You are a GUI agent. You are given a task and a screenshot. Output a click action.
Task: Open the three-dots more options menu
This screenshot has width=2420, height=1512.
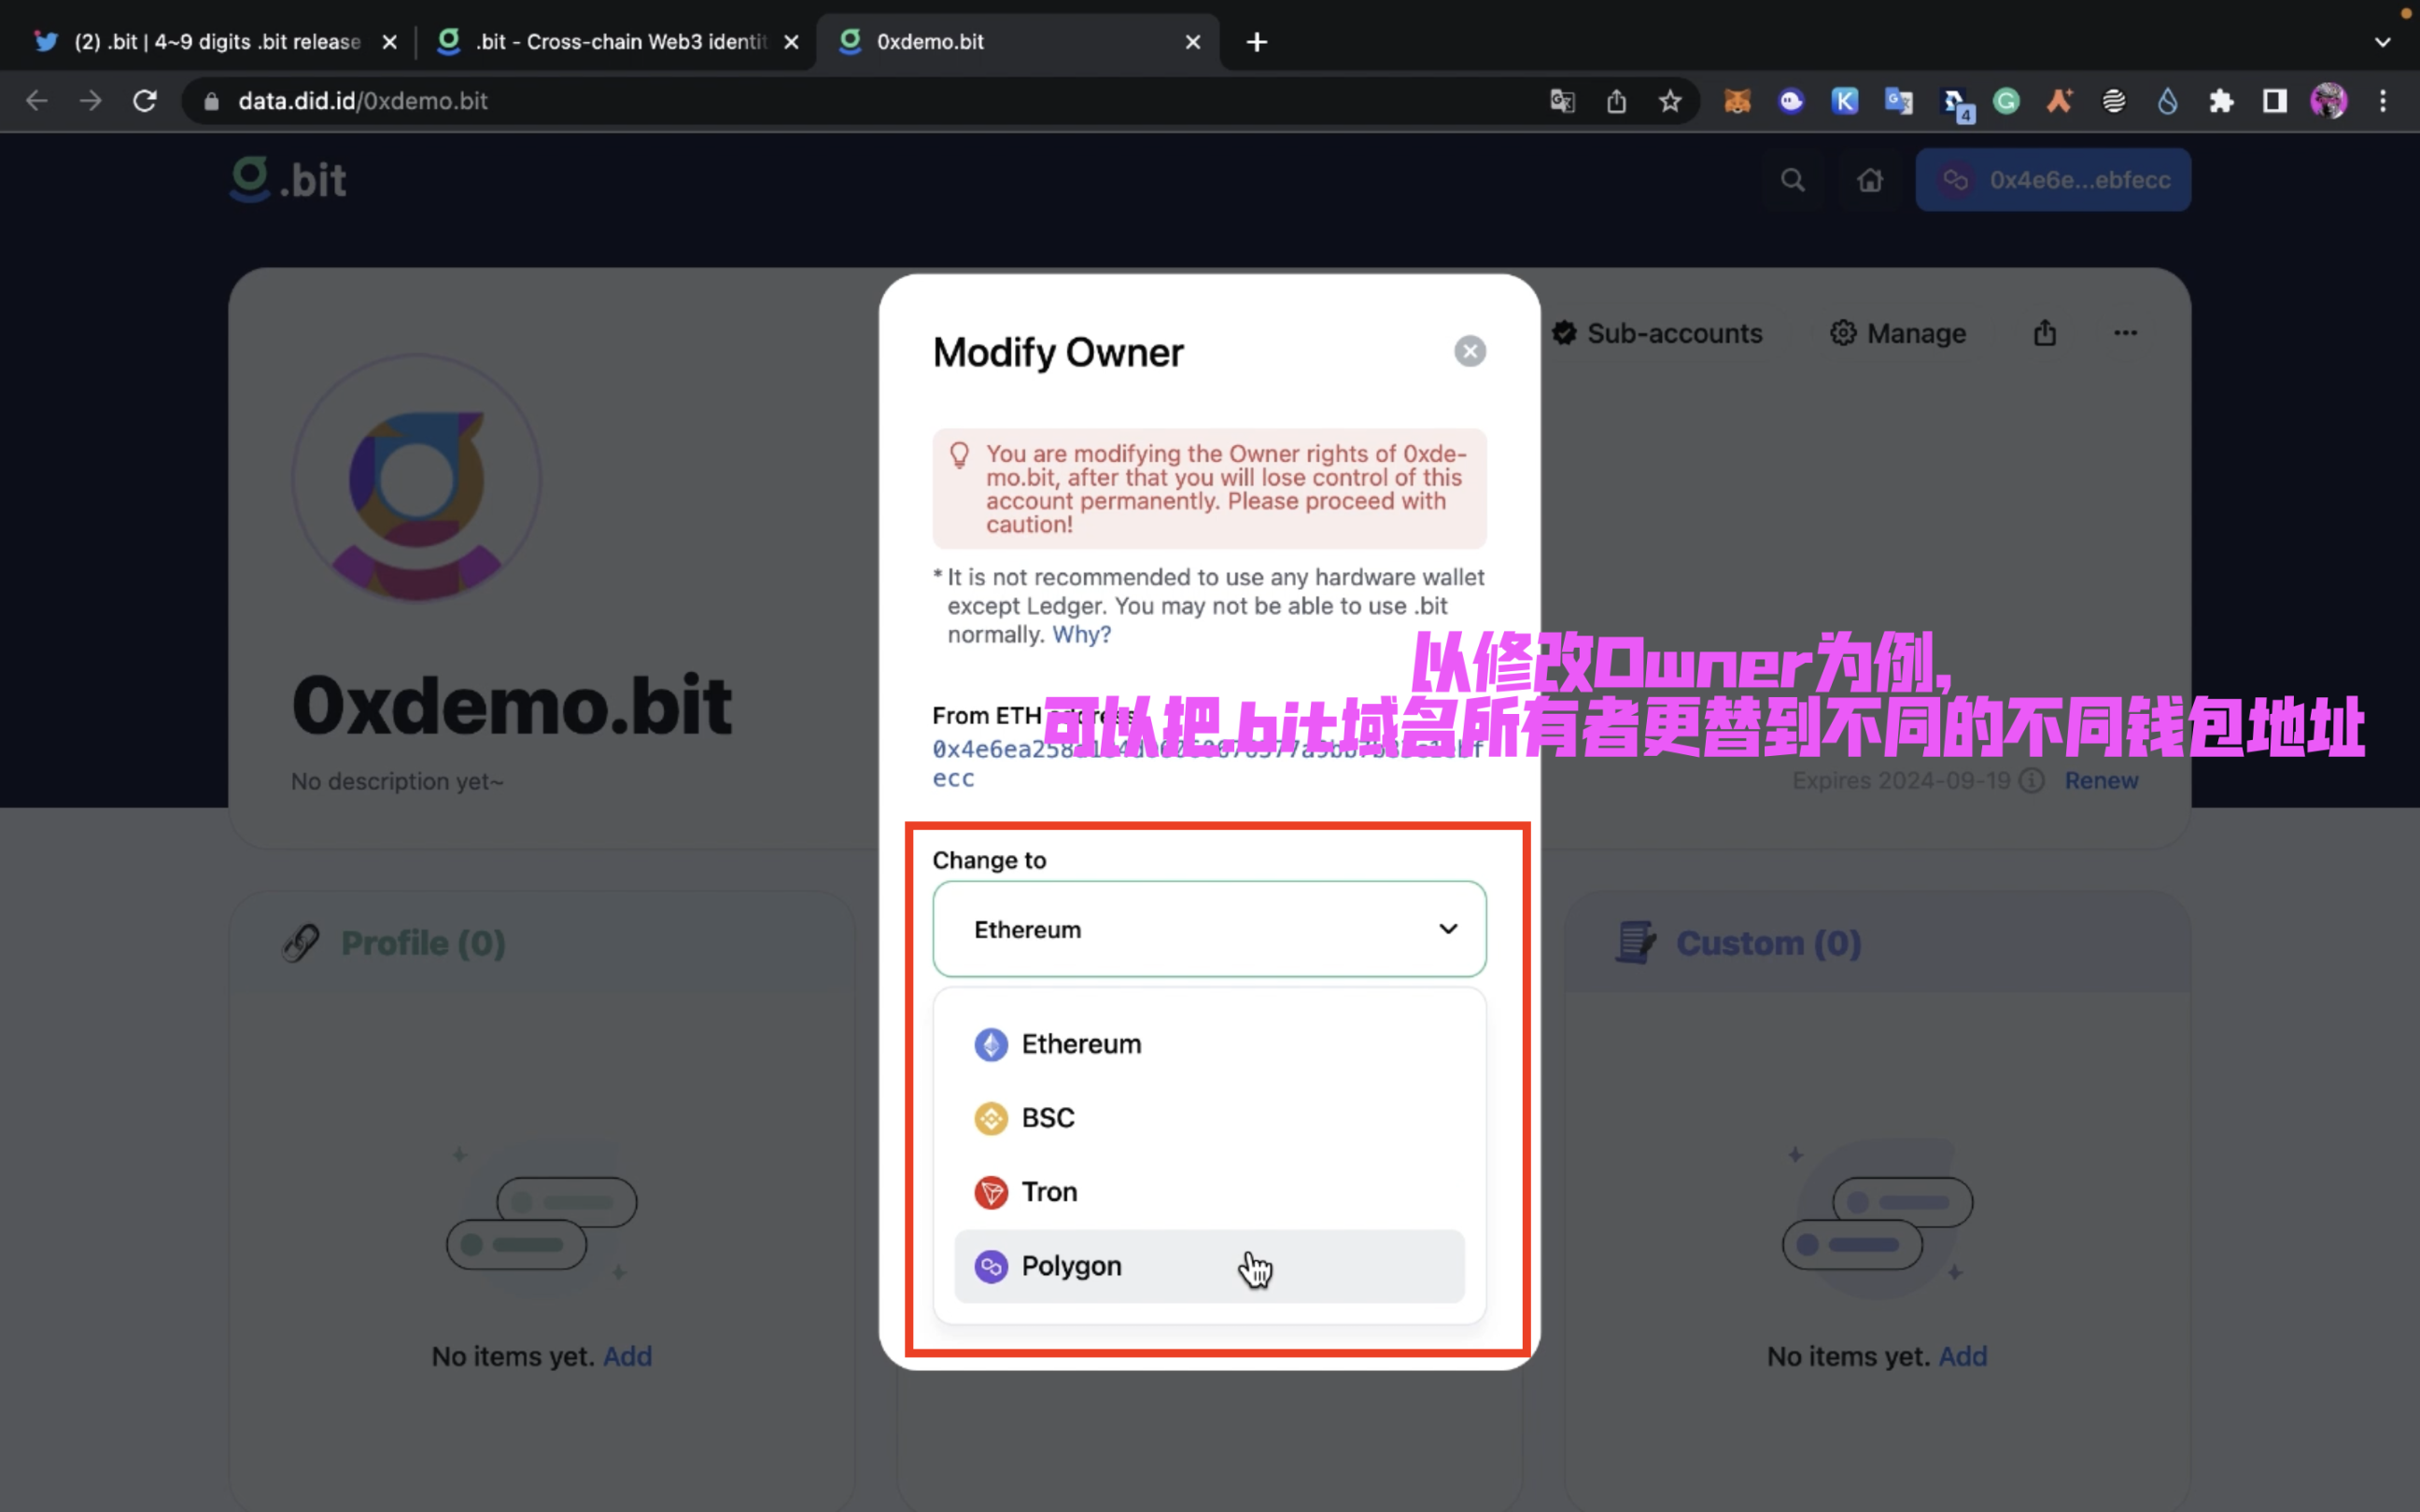pyautogui.click(x=2125, y=333)
